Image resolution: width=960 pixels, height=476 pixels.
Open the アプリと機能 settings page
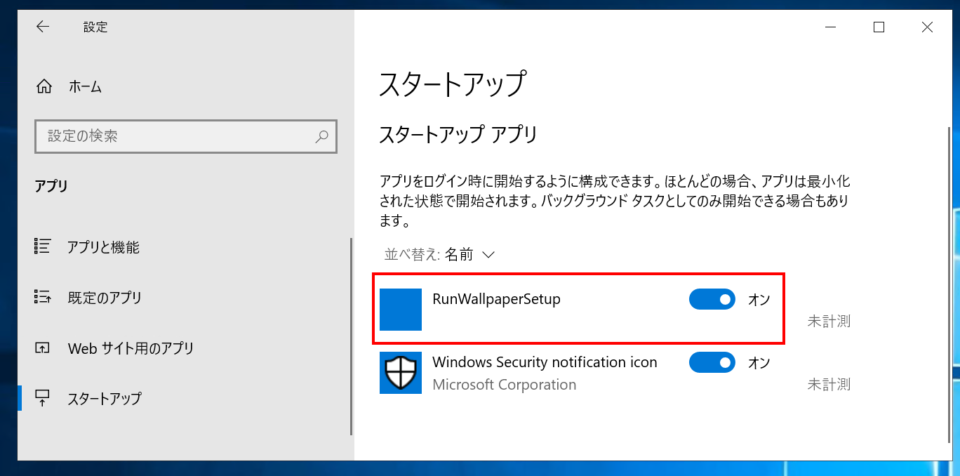click(103, 247)
